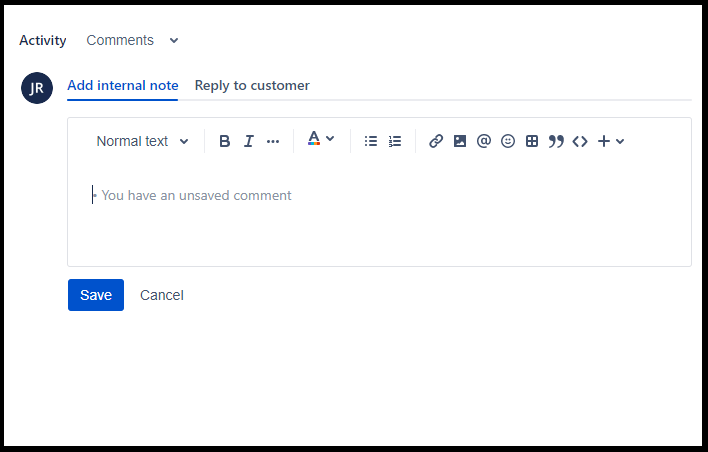Insert a table
This screenshot has width=708, height=452.
pos(532,141)
